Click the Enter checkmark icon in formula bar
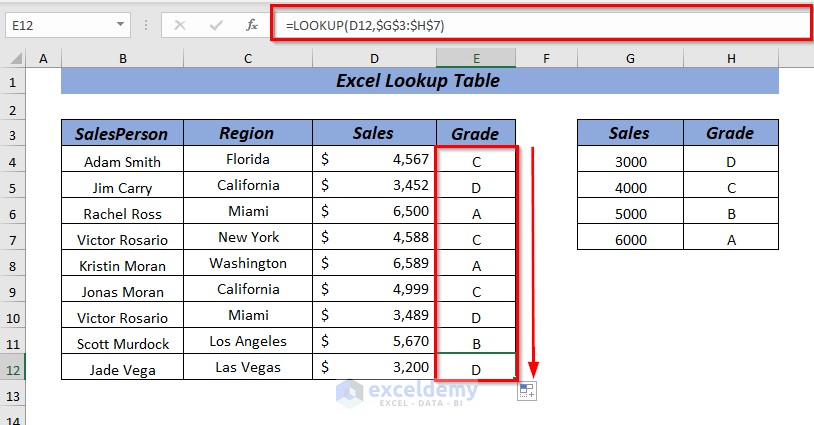The width and height of the screenshot is (814, 425). tap(216, 25)
